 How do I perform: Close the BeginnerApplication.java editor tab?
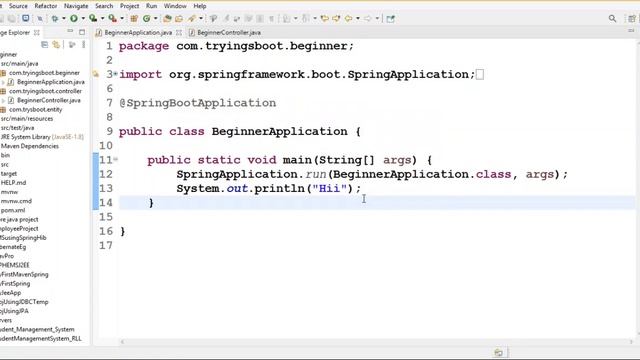179,32
